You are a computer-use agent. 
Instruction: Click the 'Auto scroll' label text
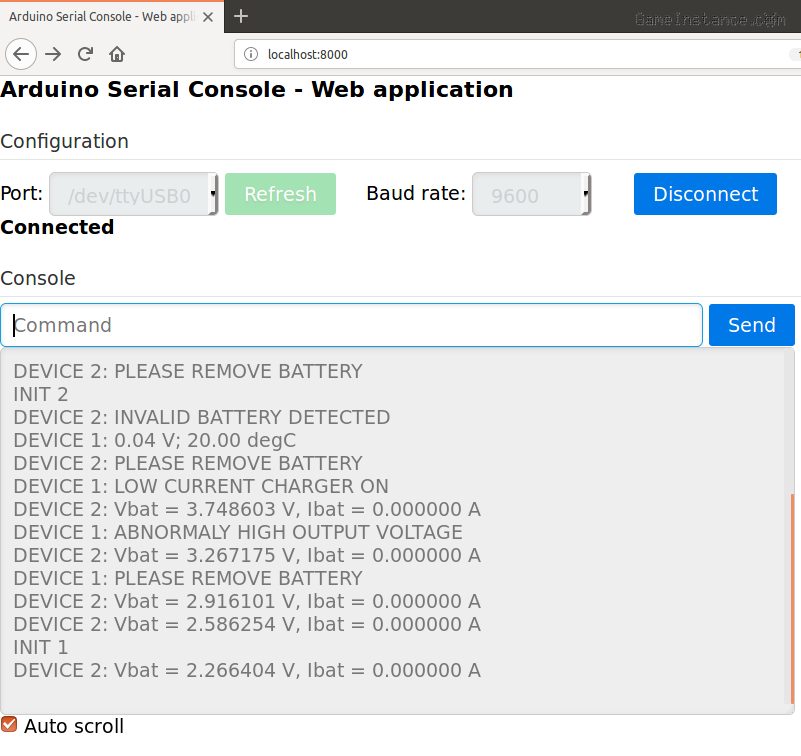pyautogui.click(x=74, y=726)
